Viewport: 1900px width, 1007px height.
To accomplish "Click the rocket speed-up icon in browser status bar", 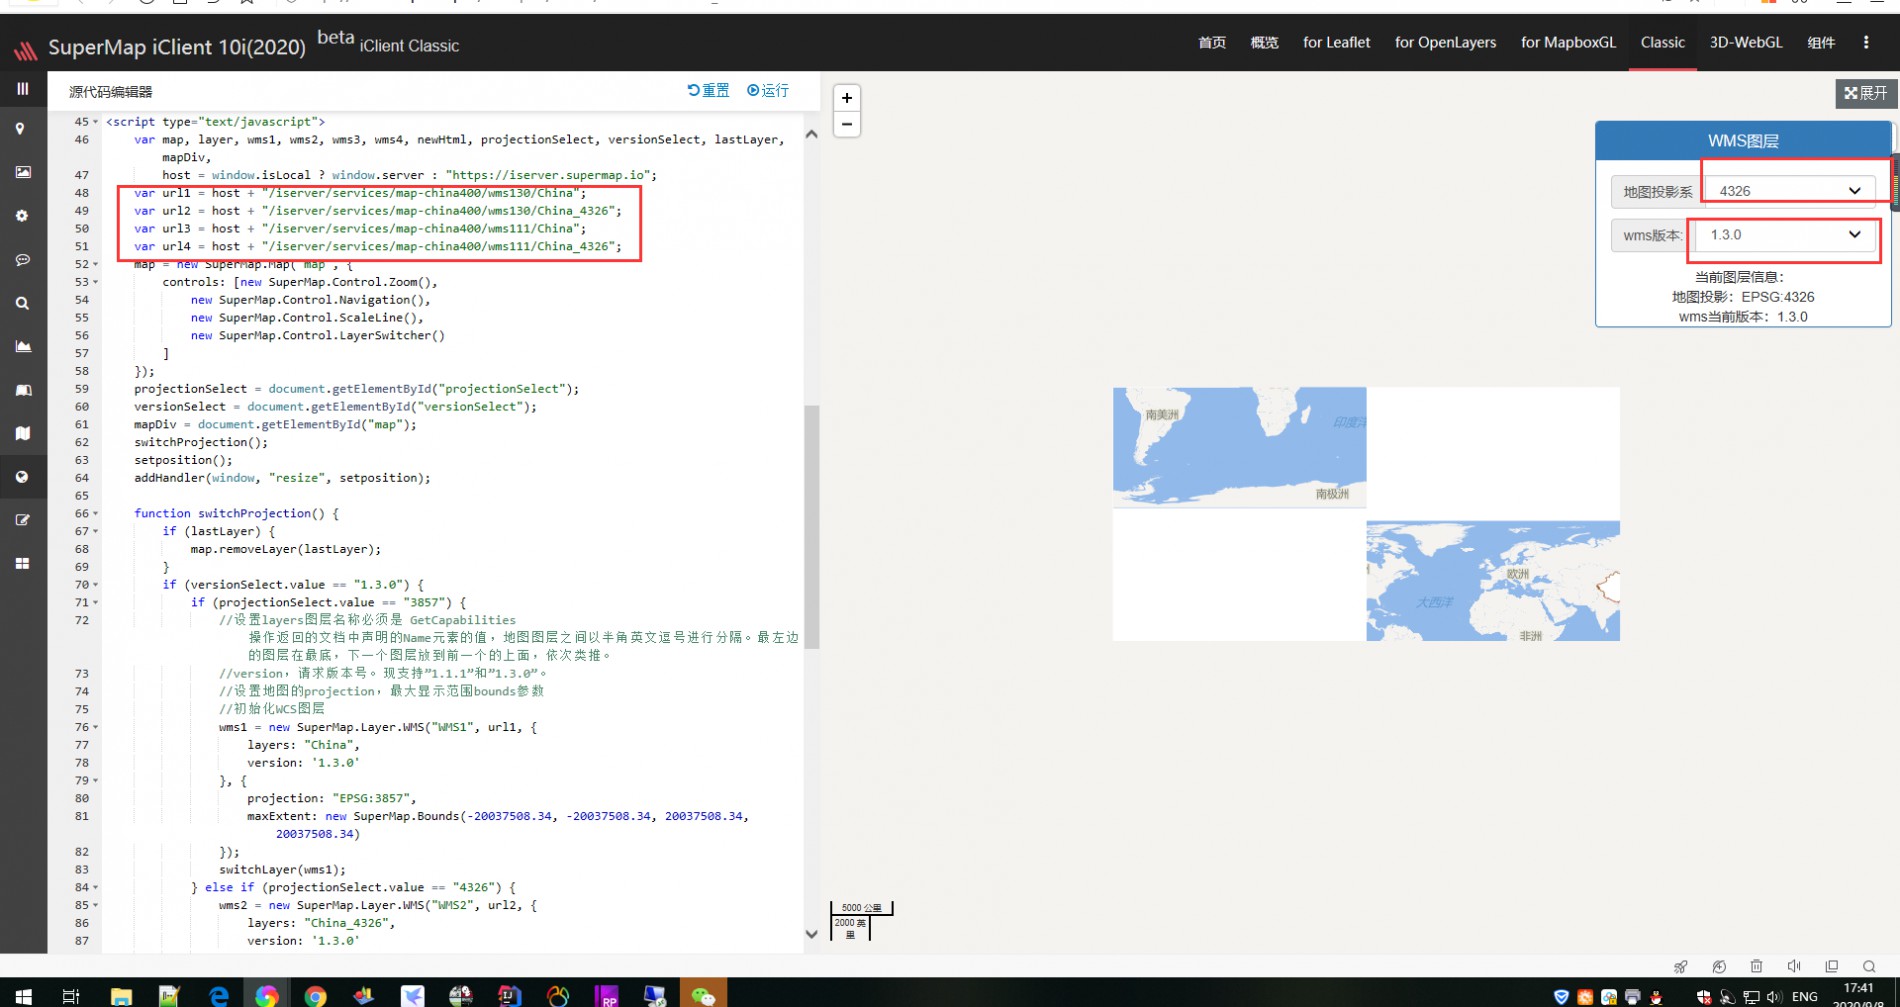I will [1681, 966].
